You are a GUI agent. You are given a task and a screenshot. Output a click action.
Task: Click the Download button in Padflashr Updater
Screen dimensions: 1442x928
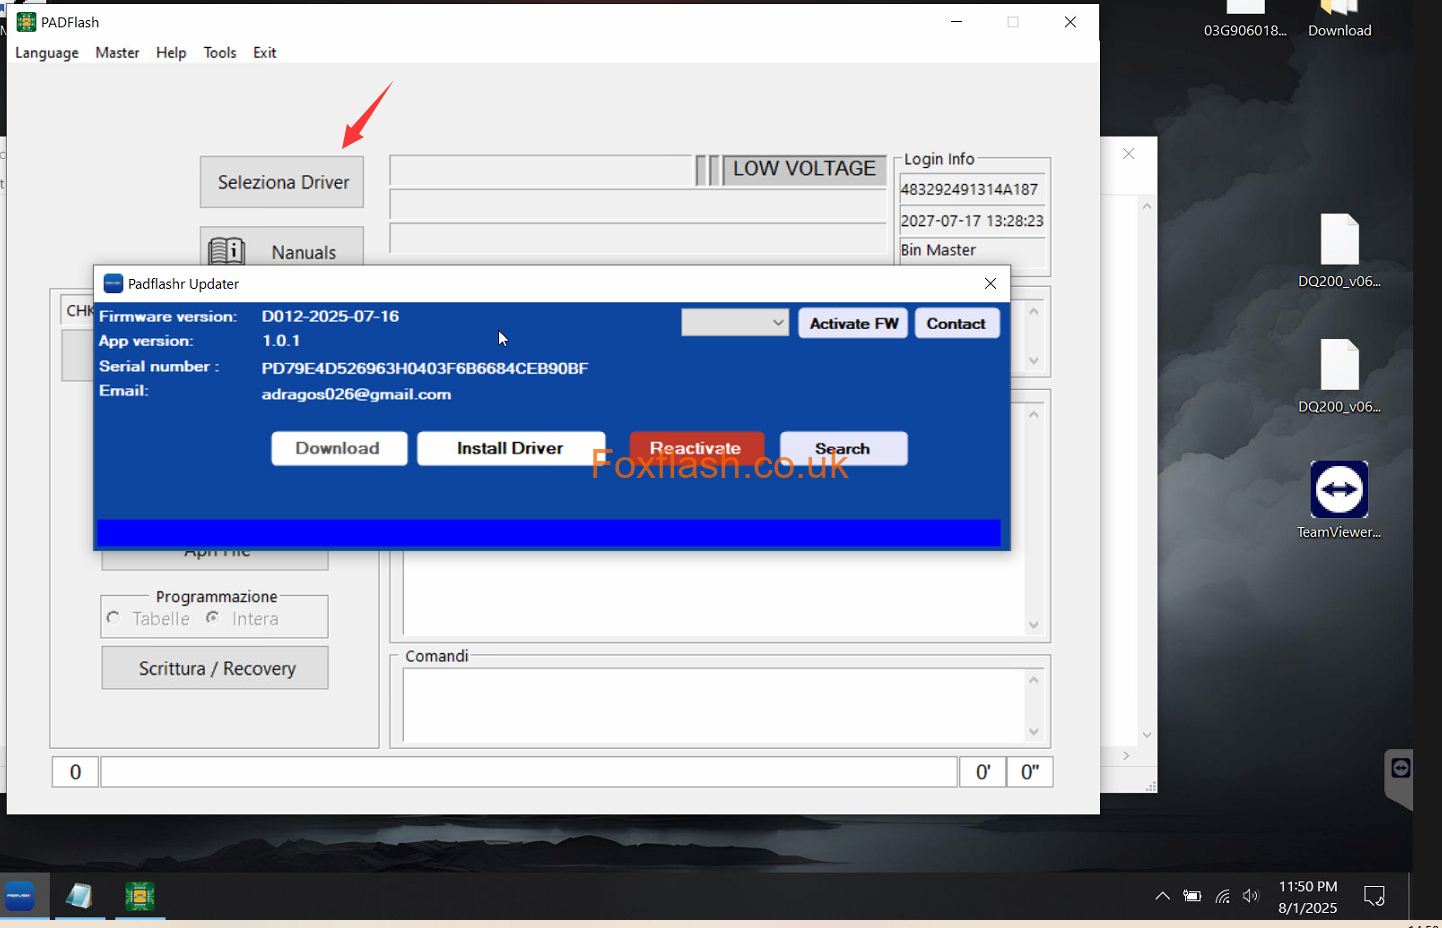tap(339, 448)
